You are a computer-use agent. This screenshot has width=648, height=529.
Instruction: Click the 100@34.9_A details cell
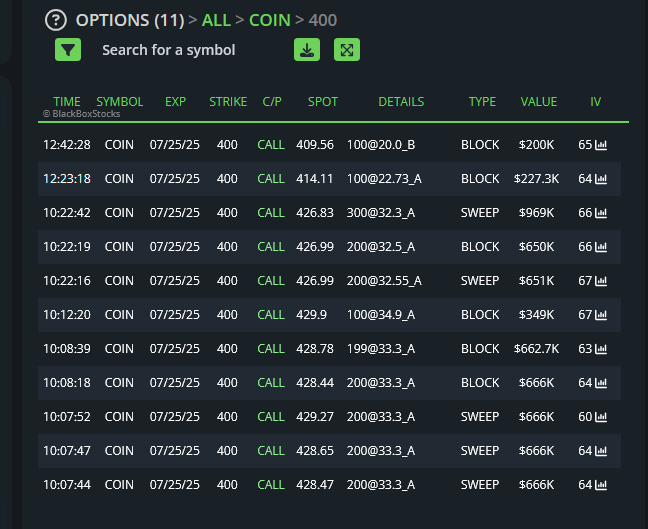pyautogui.click(x=381, y=315)
